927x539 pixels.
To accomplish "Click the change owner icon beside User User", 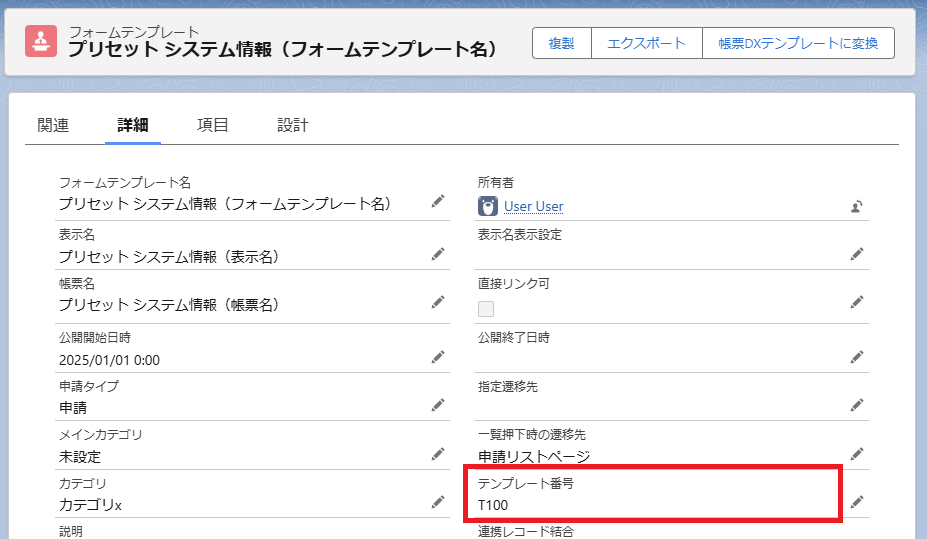I will [x=856, y=207].
